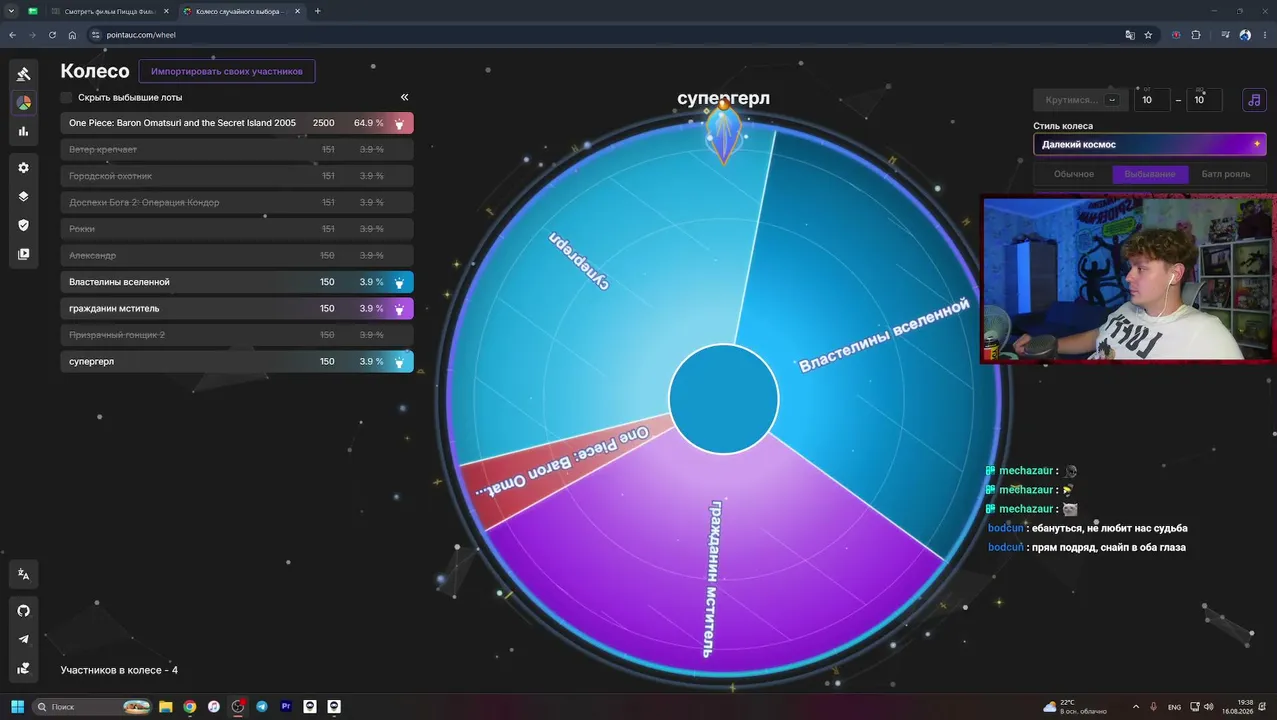This screenshot has width=1277, height=720.
Task: Open the layers sidebar icon
Action: 23,196
